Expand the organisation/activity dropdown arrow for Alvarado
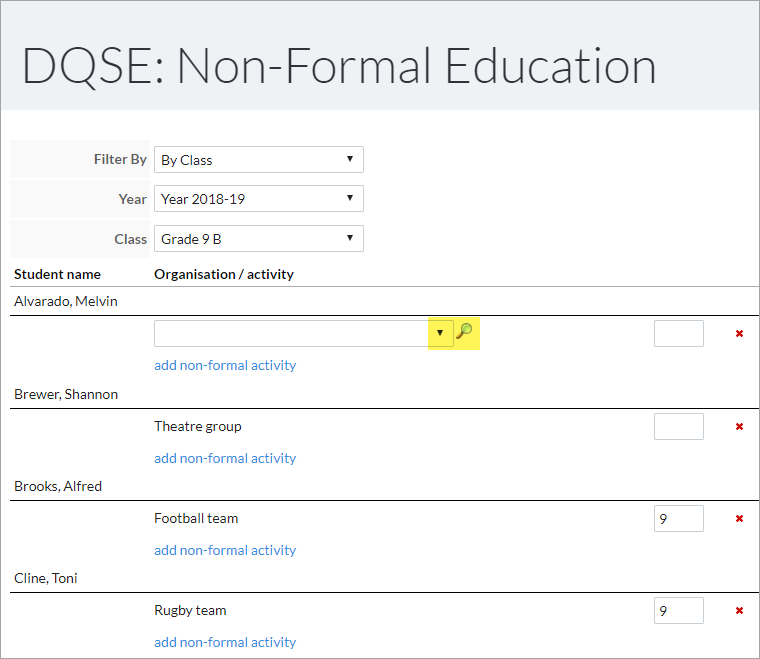760x659 pixels. click(x=440, y=333)
